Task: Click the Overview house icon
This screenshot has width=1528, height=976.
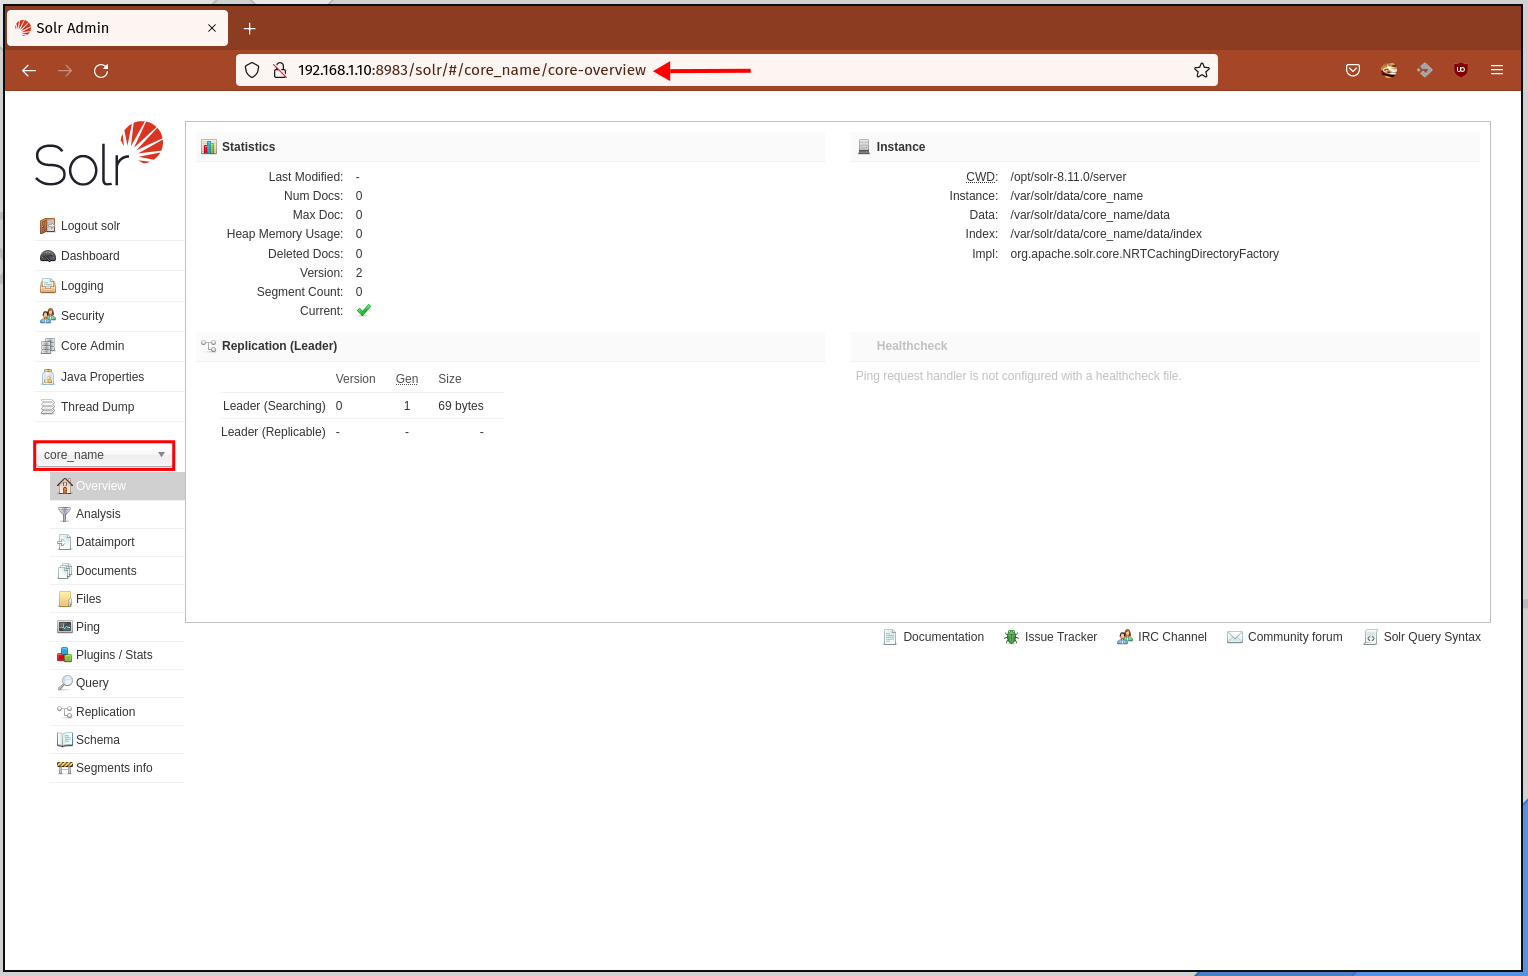Action: point(65,486)
